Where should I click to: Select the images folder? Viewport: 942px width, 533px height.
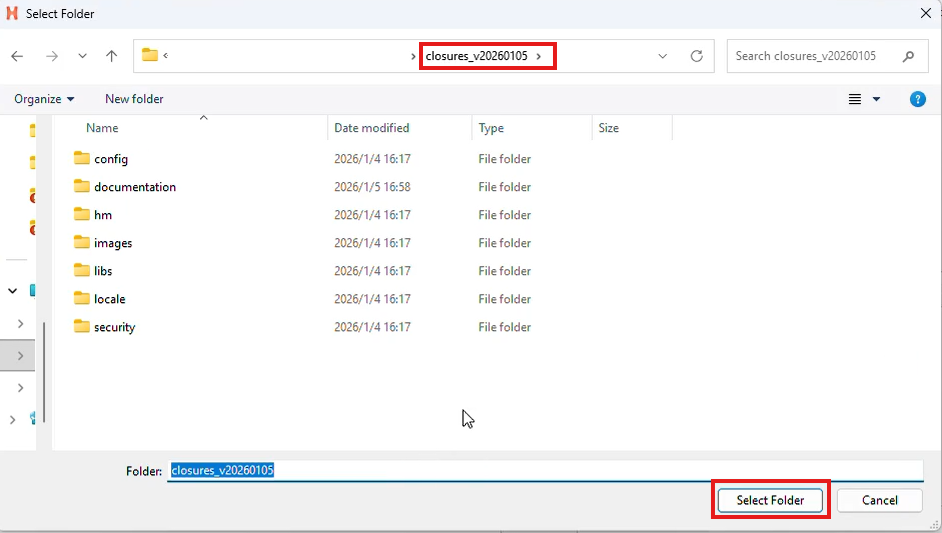[113, 243]
